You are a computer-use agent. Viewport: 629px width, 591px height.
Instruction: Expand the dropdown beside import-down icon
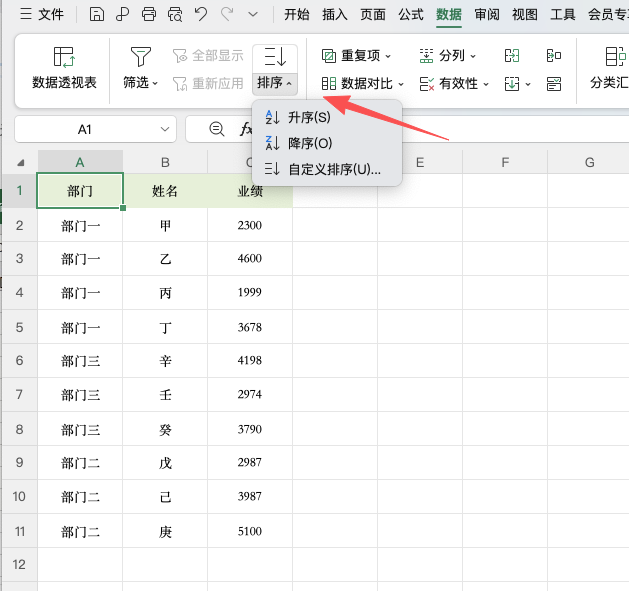click(x=528, y=84)
